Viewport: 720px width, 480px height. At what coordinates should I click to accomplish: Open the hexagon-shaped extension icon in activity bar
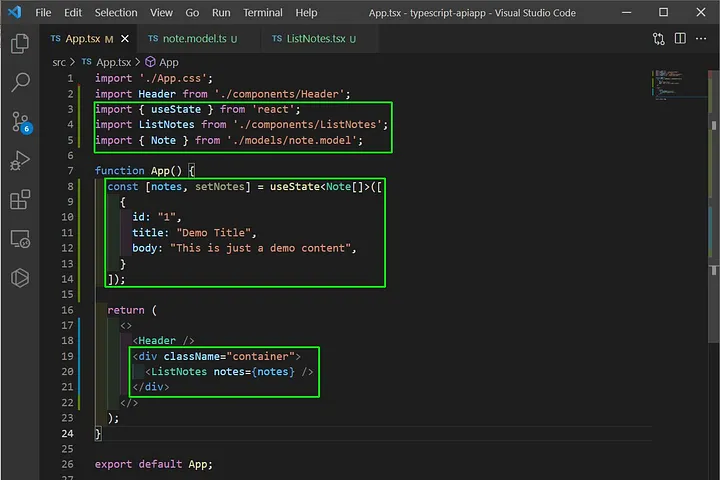click(x=20, y=278)
